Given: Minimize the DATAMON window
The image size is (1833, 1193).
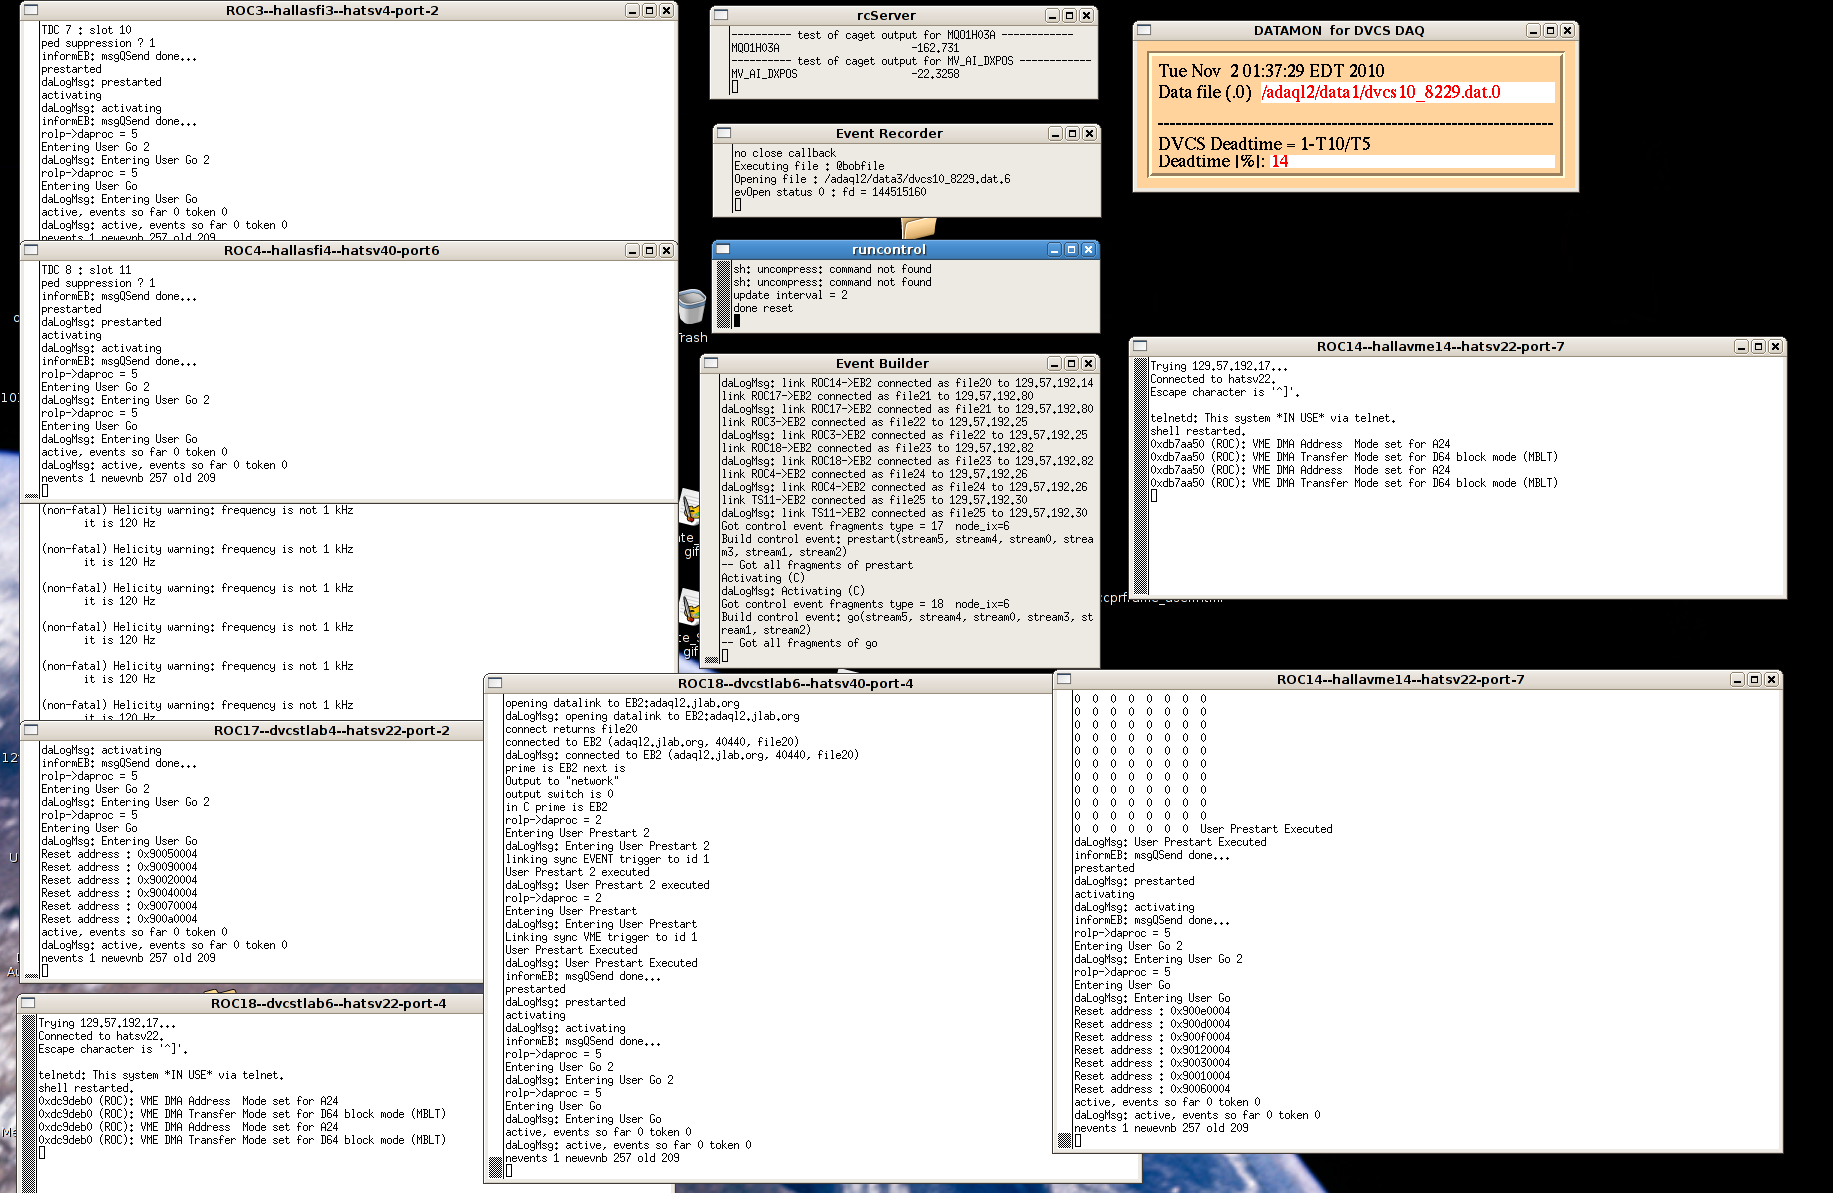Looking at the screenshot, I should point(1533,30).
